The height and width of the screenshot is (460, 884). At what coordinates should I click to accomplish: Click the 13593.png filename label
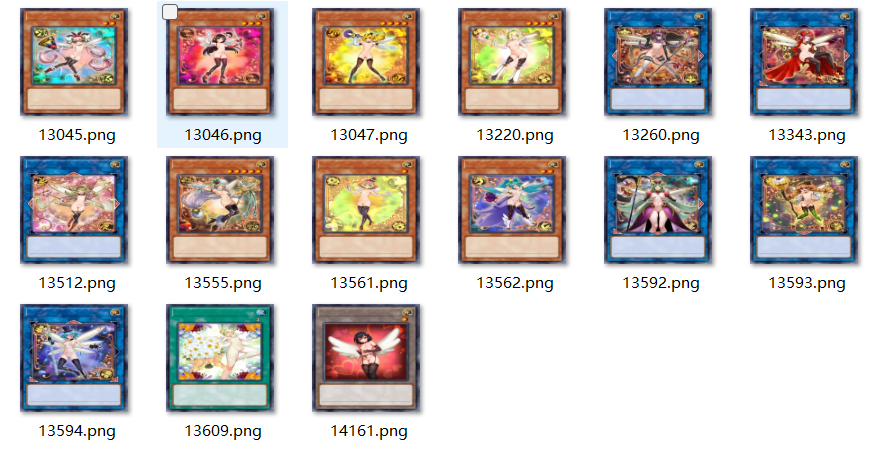(x=807, y=283)
